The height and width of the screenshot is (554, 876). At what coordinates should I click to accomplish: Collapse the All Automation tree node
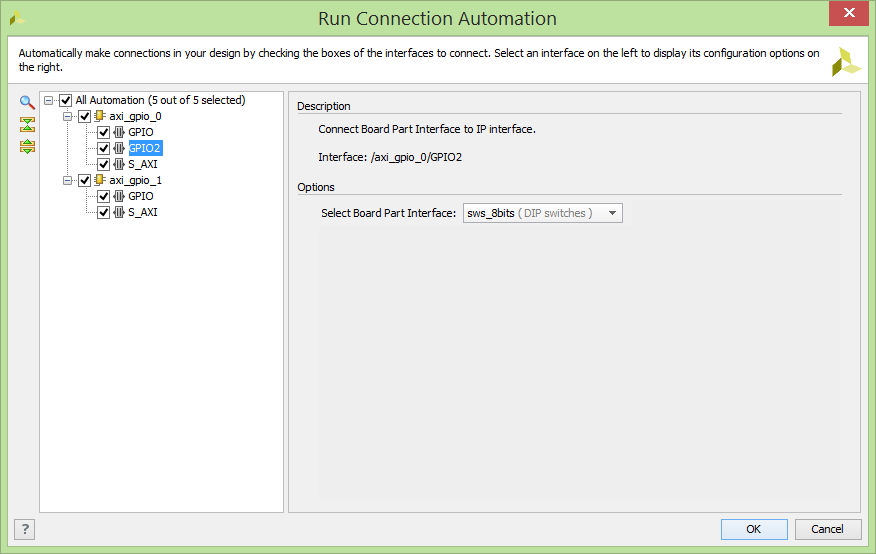coord(49,101)
